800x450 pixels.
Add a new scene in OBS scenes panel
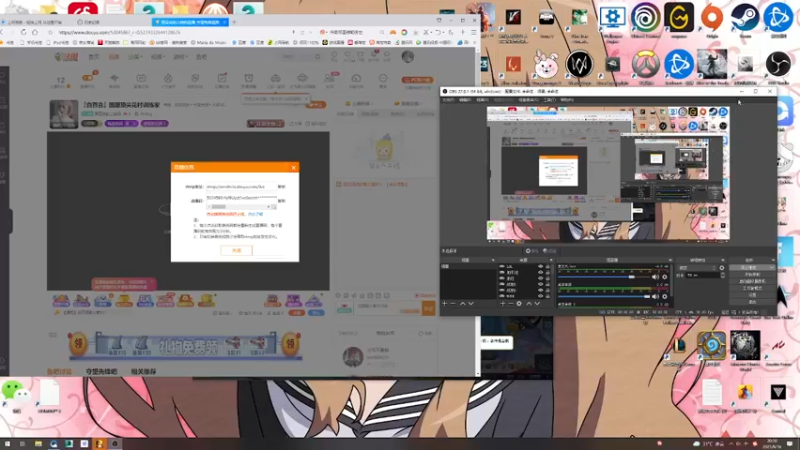point(444,304)
